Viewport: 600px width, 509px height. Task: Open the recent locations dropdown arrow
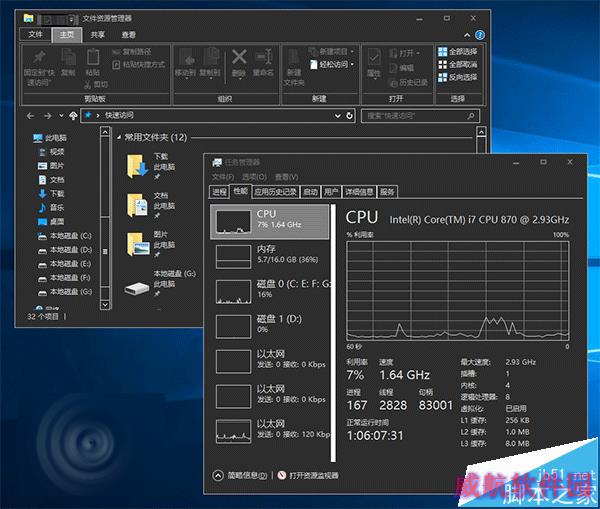(61, 116)
